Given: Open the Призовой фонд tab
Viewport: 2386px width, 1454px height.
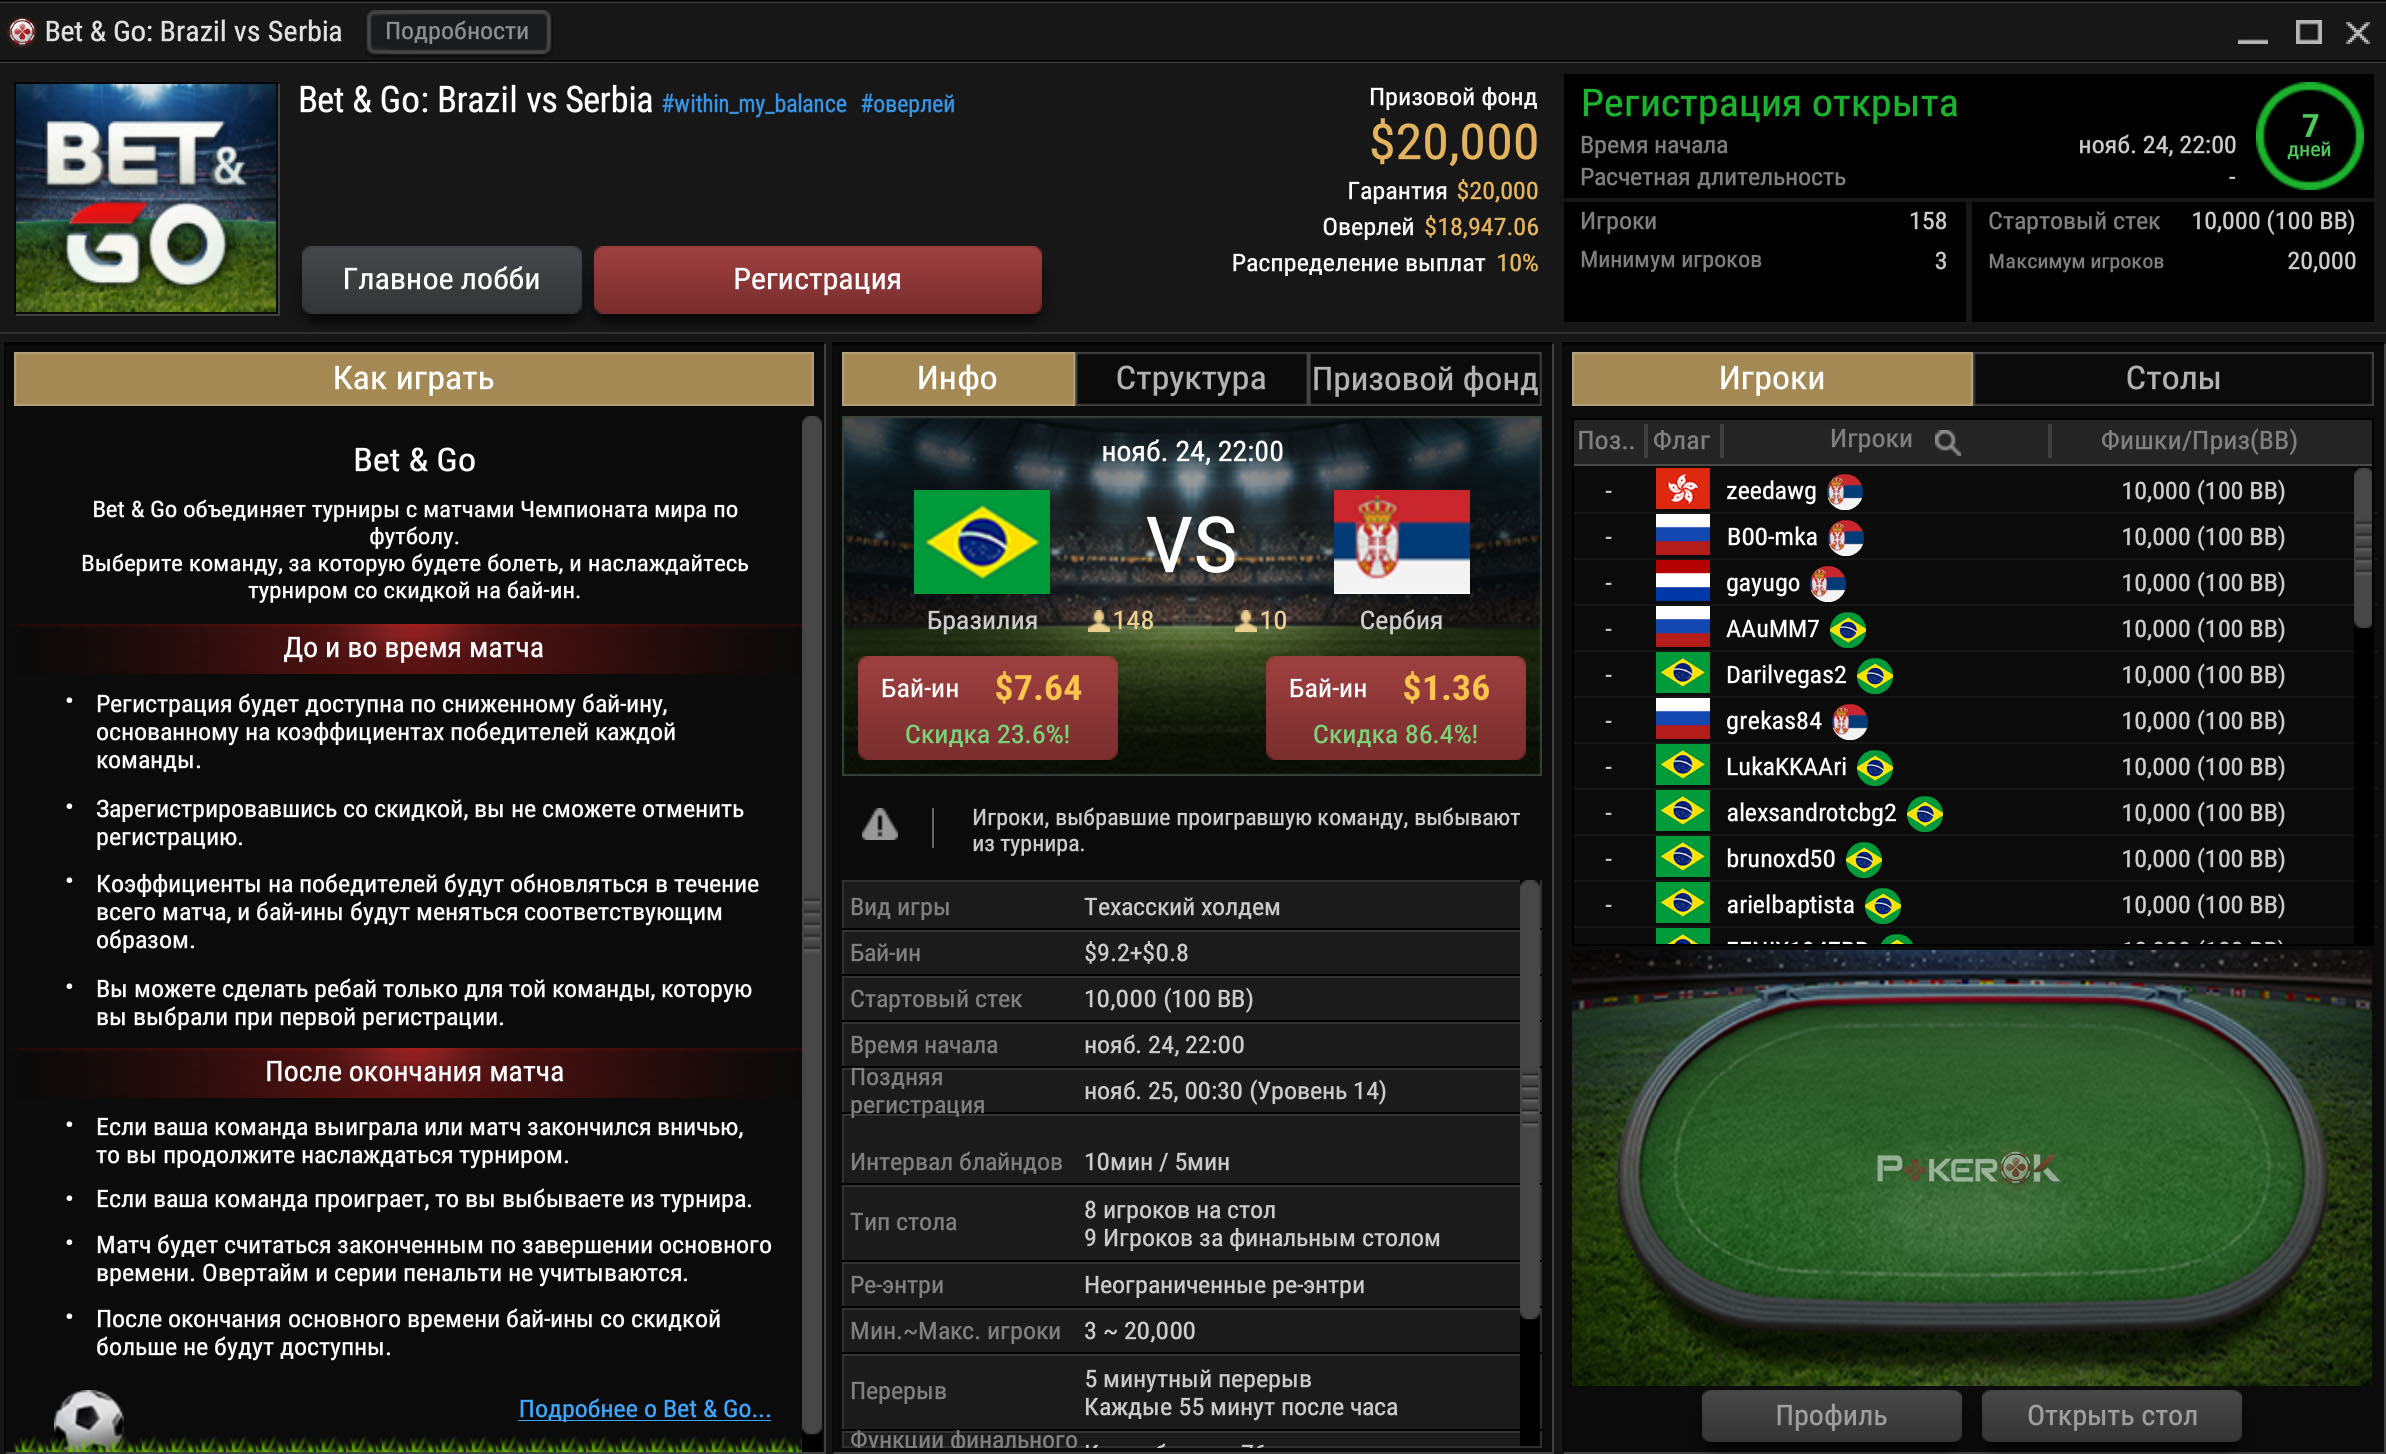Looking at the screenshot, I should (x=1424, y=379).
